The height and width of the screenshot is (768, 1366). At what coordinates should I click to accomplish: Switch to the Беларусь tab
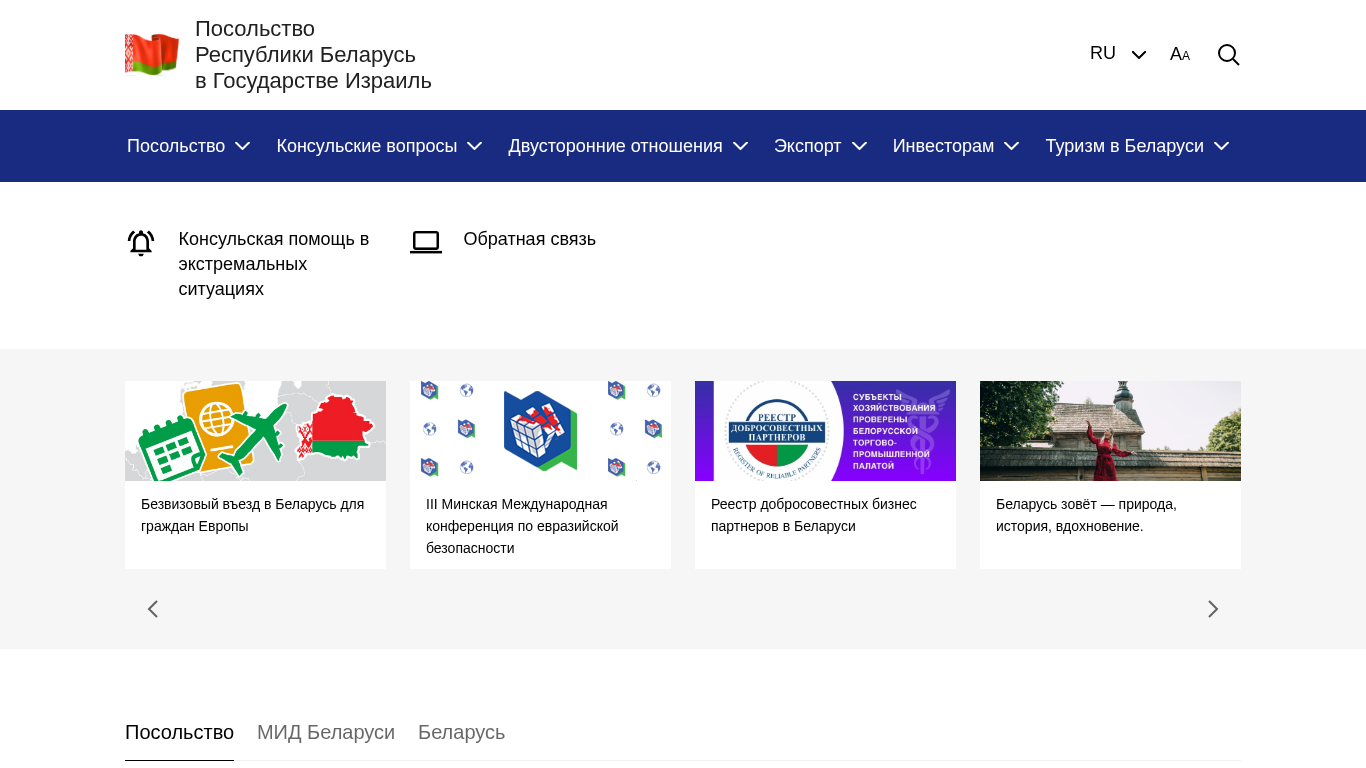point(461,732)
